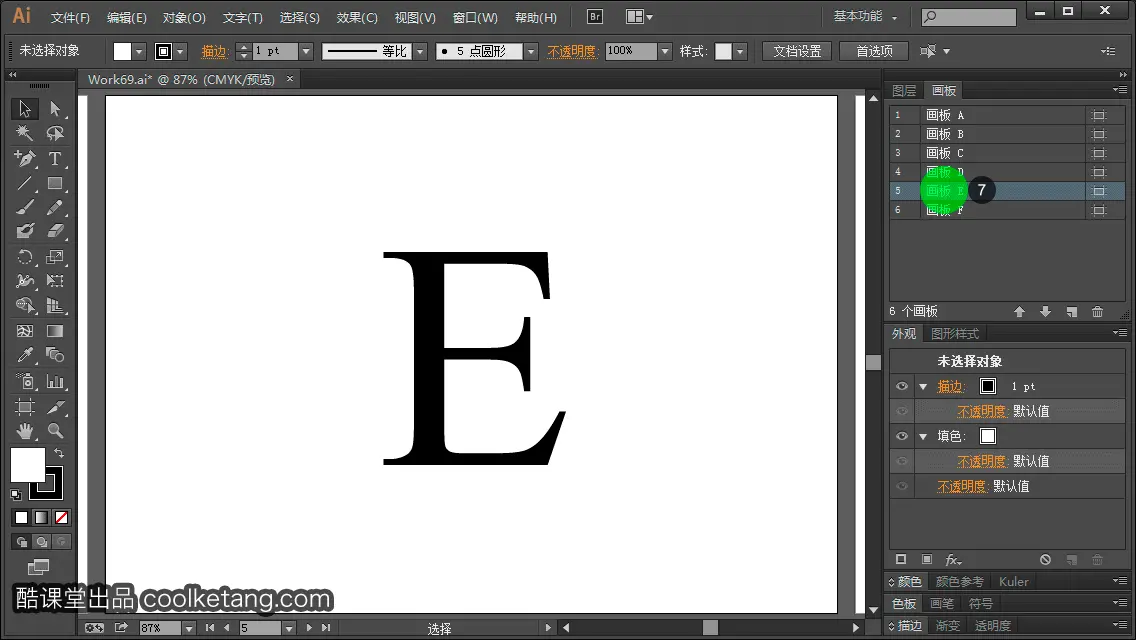The image size is (1136, 640).
Task: Open the 效果(C) menu
Action: (x=357, y=17)
